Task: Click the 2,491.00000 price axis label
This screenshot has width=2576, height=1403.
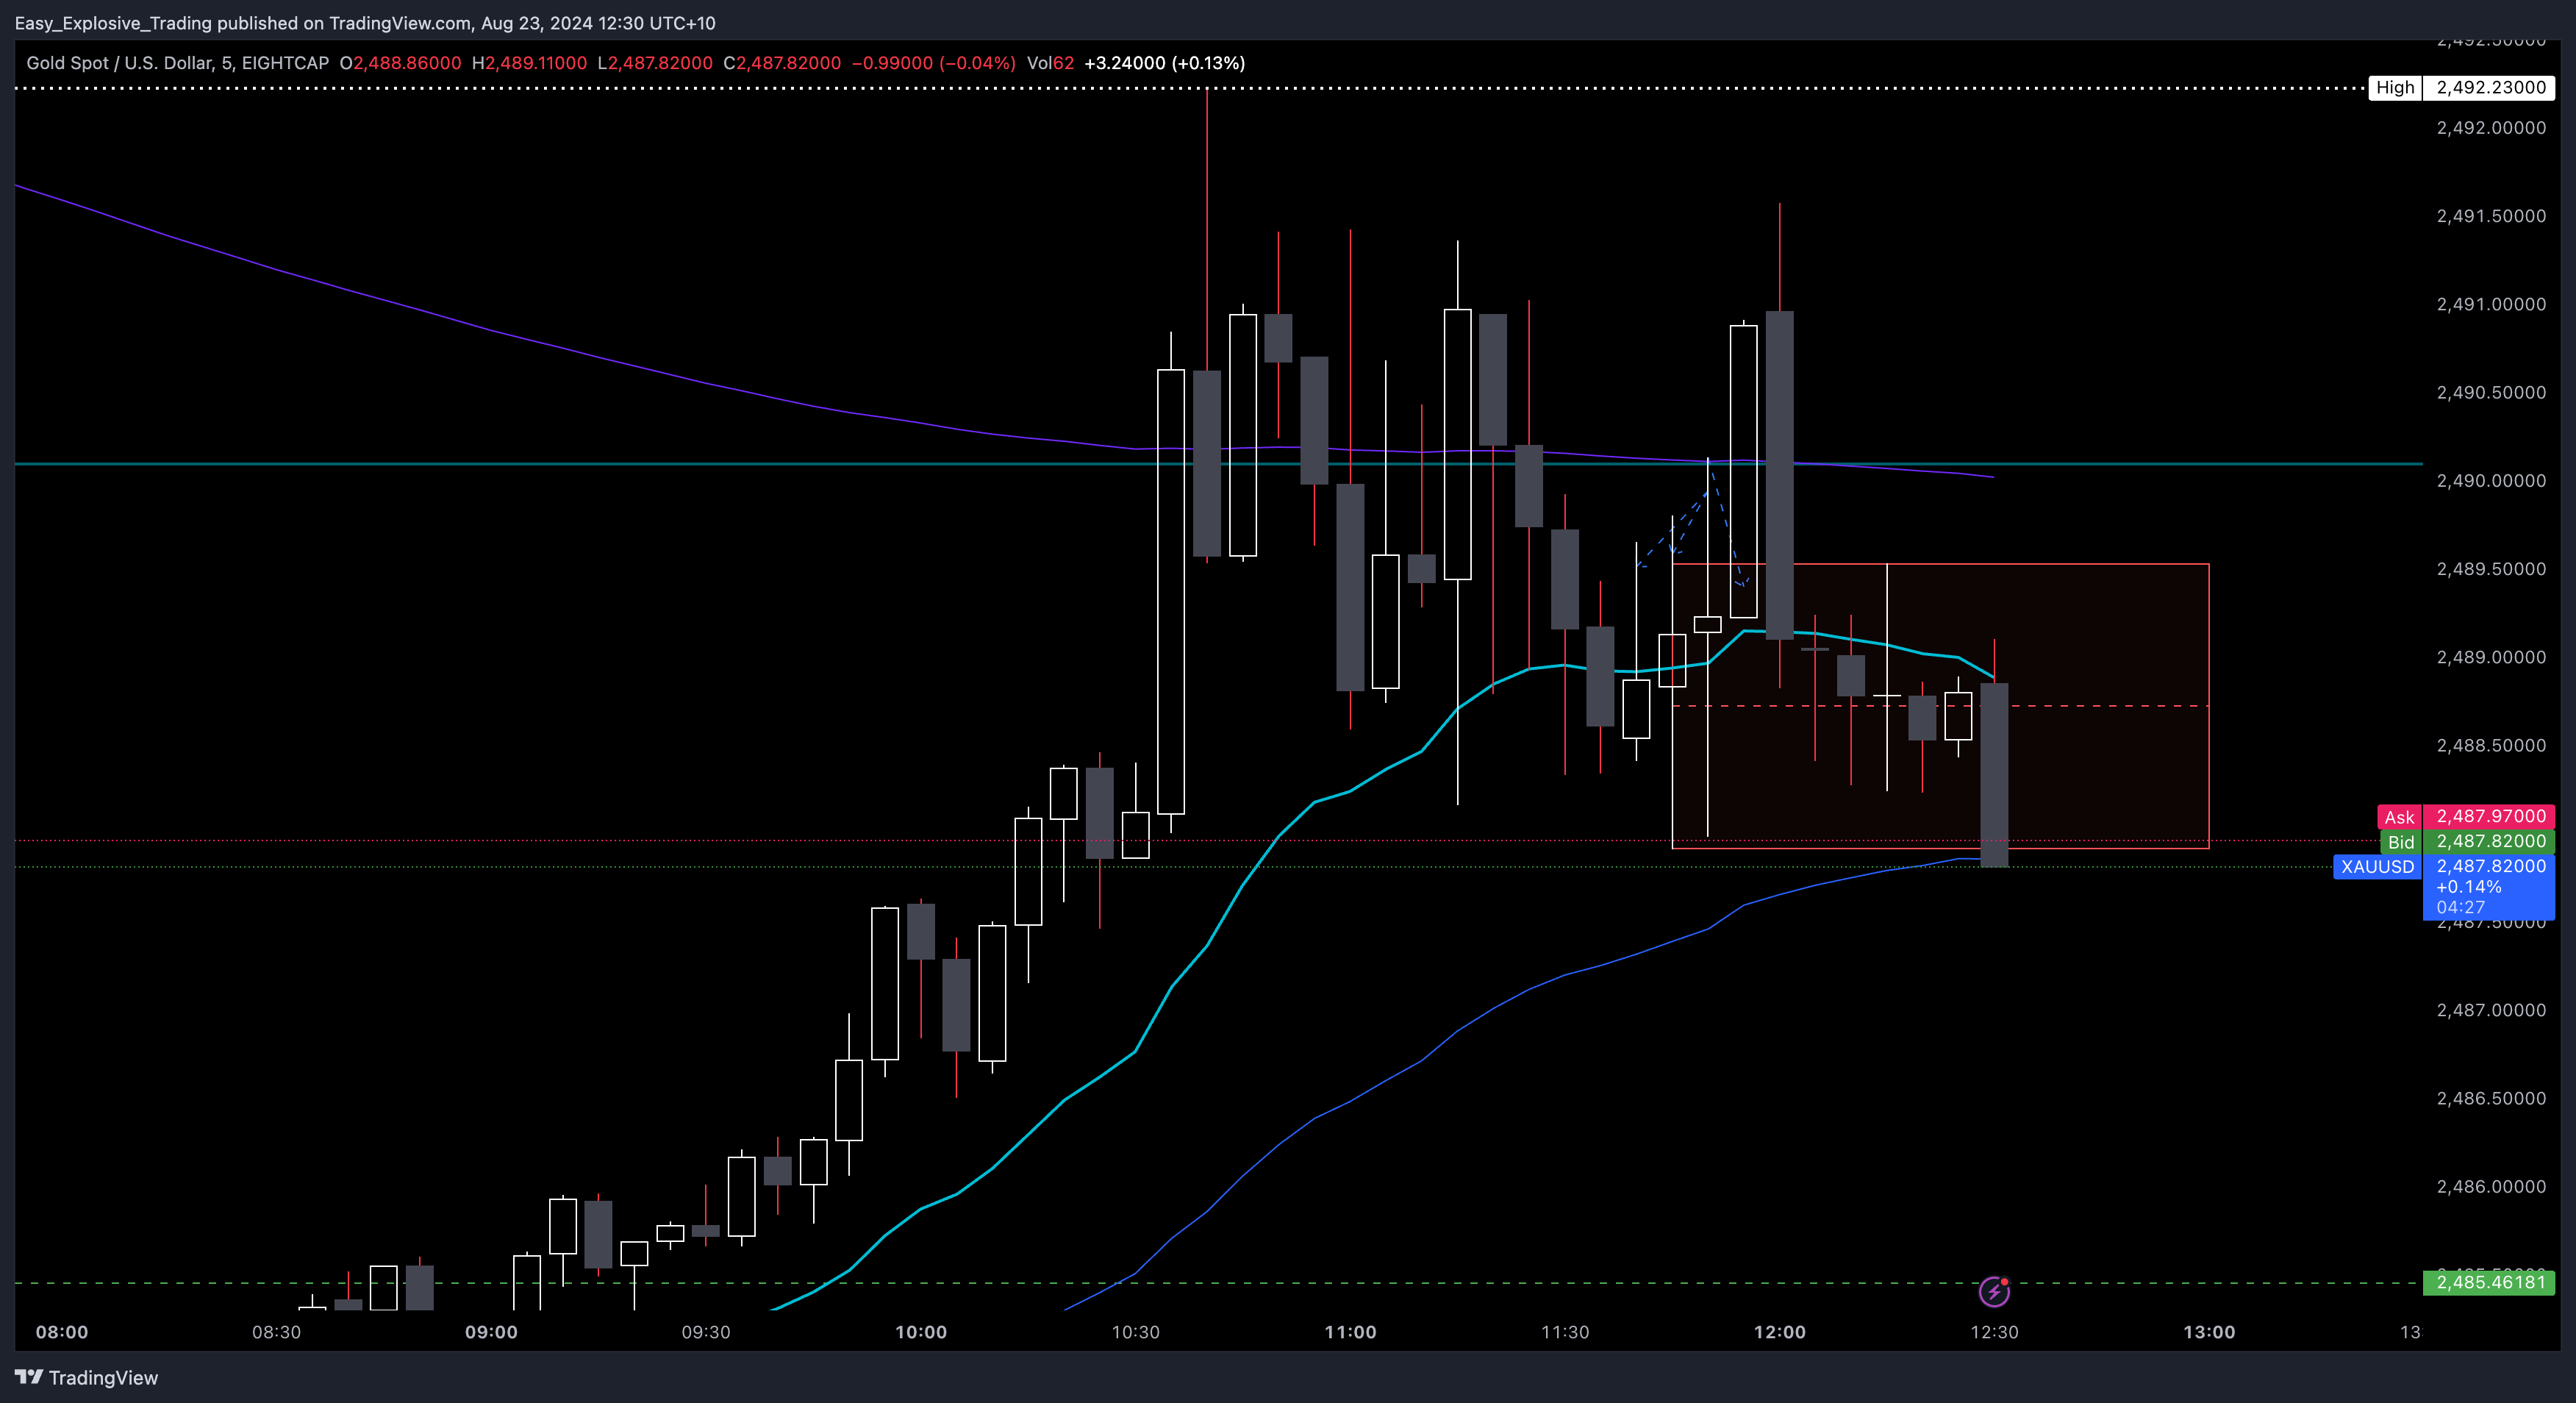Action: point(2491,304)
